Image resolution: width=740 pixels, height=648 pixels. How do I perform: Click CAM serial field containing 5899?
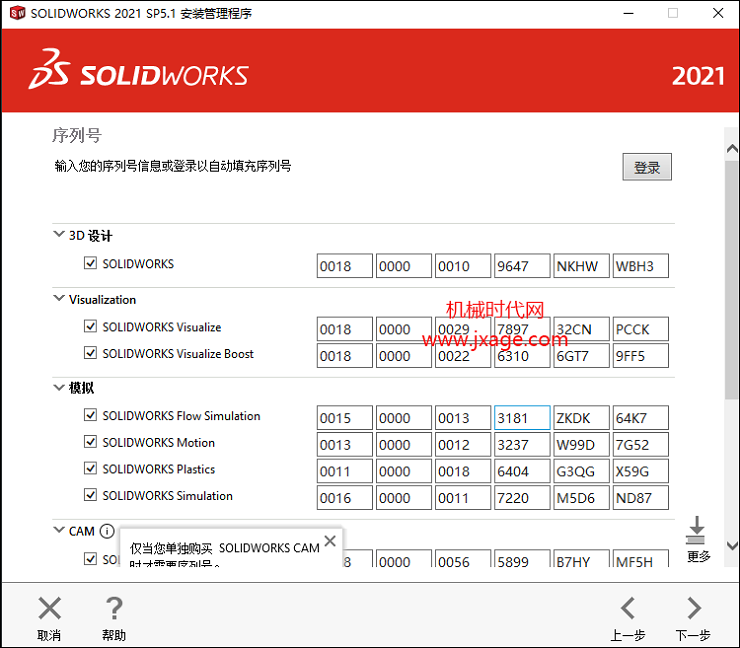point(522,558)
